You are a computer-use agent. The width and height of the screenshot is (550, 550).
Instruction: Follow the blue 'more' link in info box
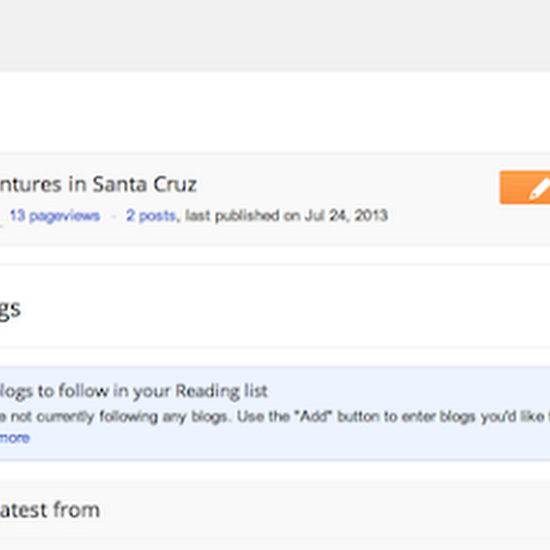coord(14,438)
